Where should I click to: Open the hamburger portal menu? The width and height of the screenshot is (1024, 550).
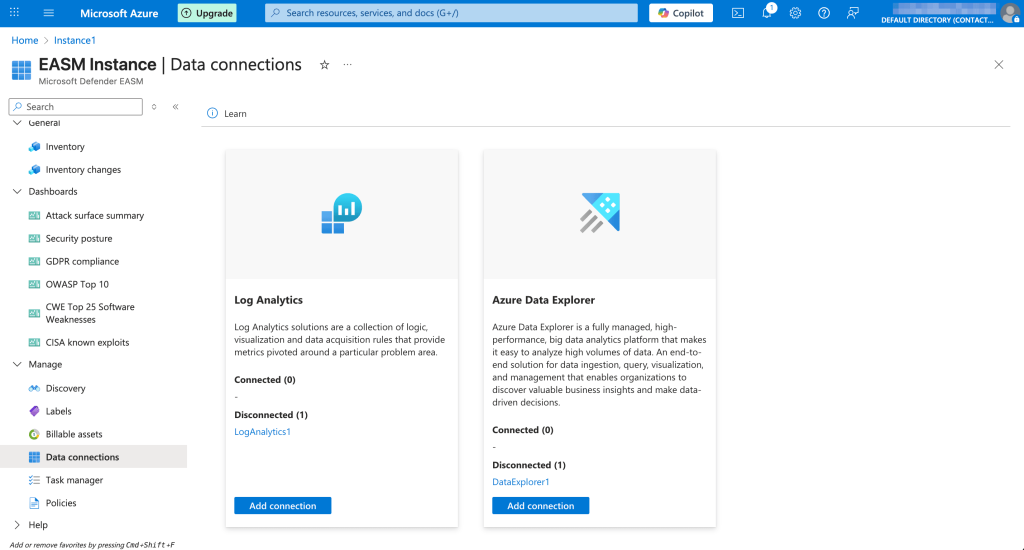coord(48,12)
